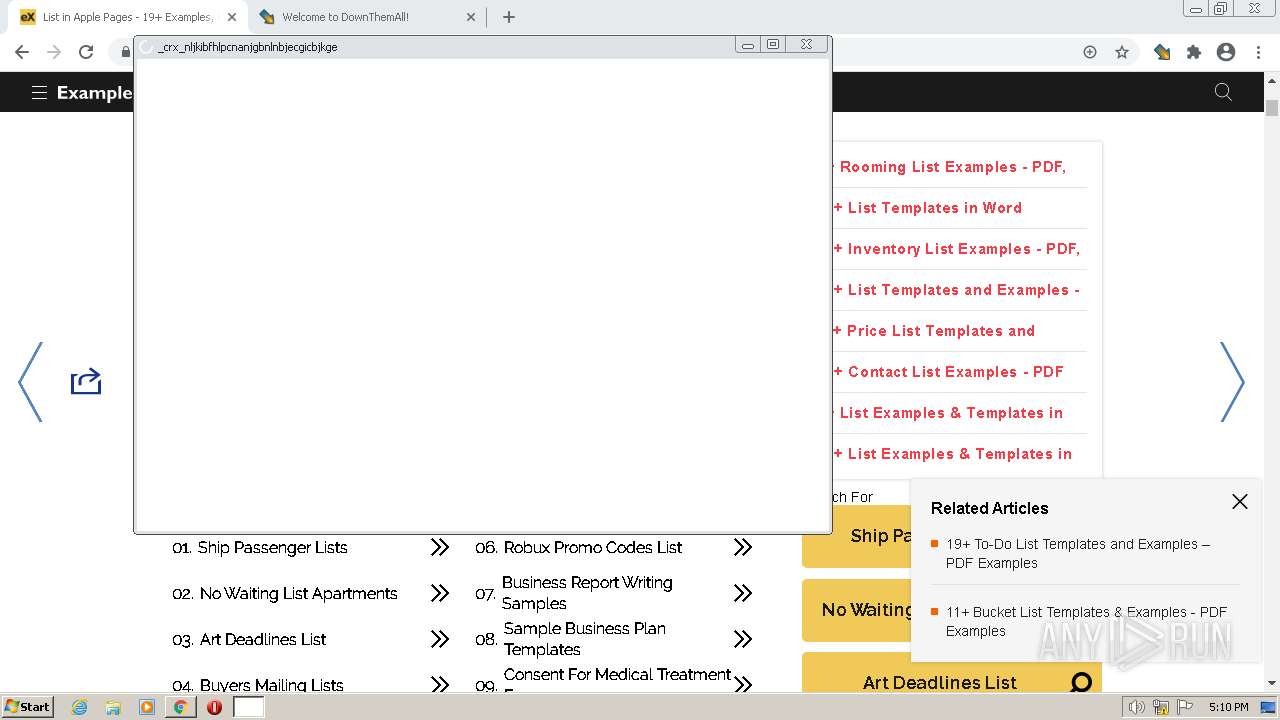This screenshot has width=1280, height=720.
Task: Open media player taskbar icon
Action: pos(147,707)
